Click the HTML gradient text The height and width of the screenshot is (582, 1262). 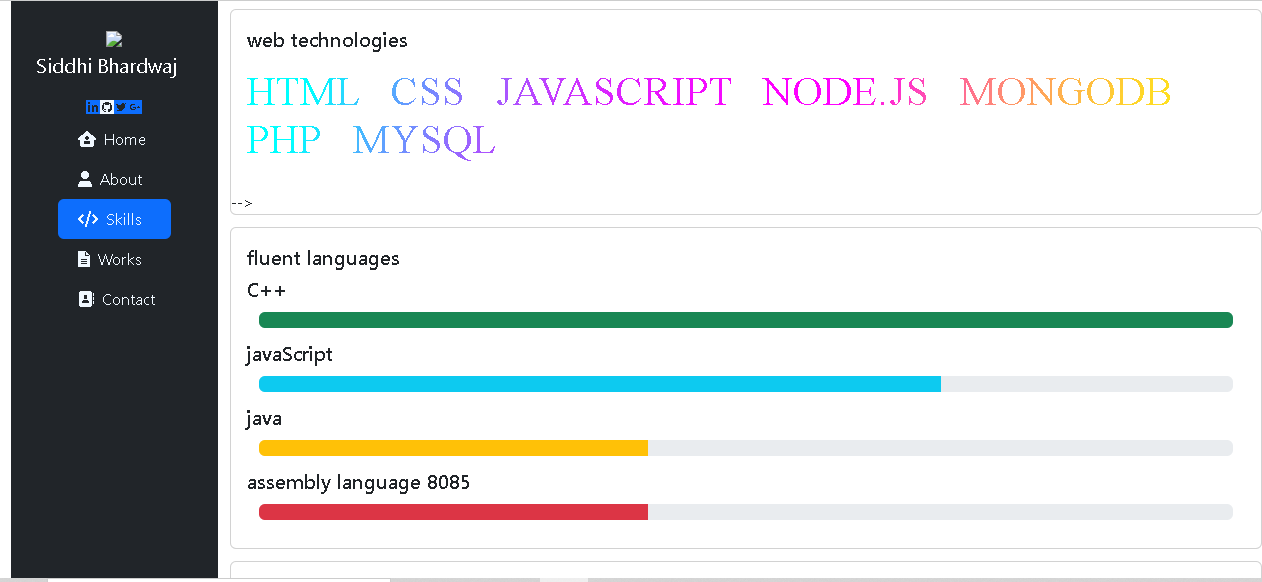tap(303, 92)
